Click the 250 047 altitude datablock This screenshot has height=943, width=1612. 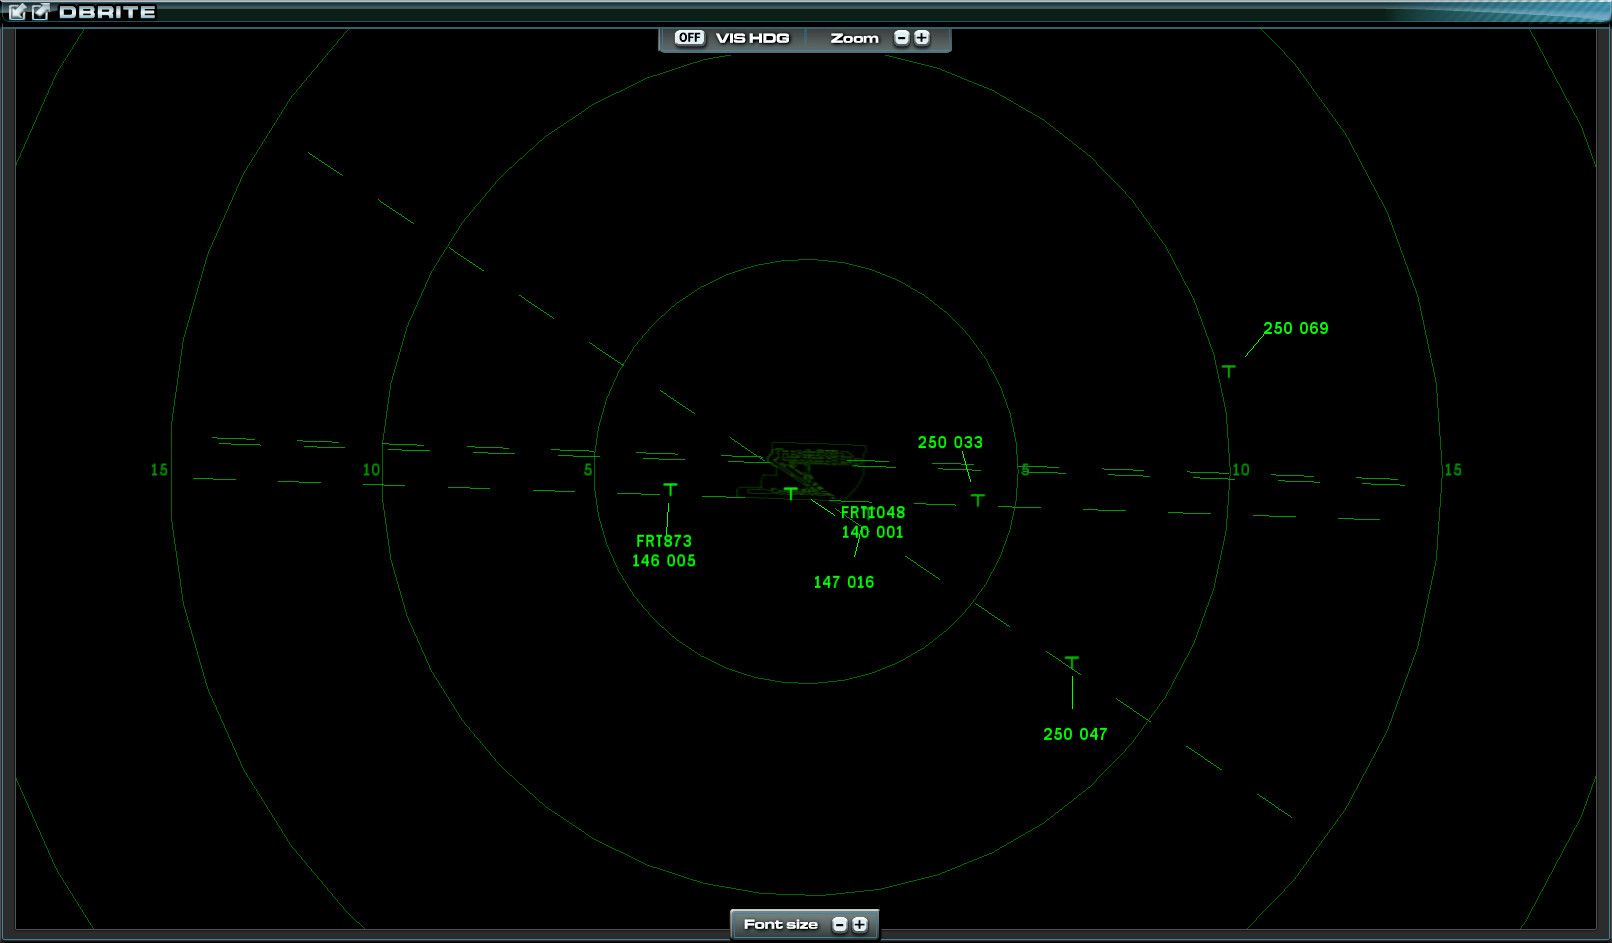[x=1075, y=733]
